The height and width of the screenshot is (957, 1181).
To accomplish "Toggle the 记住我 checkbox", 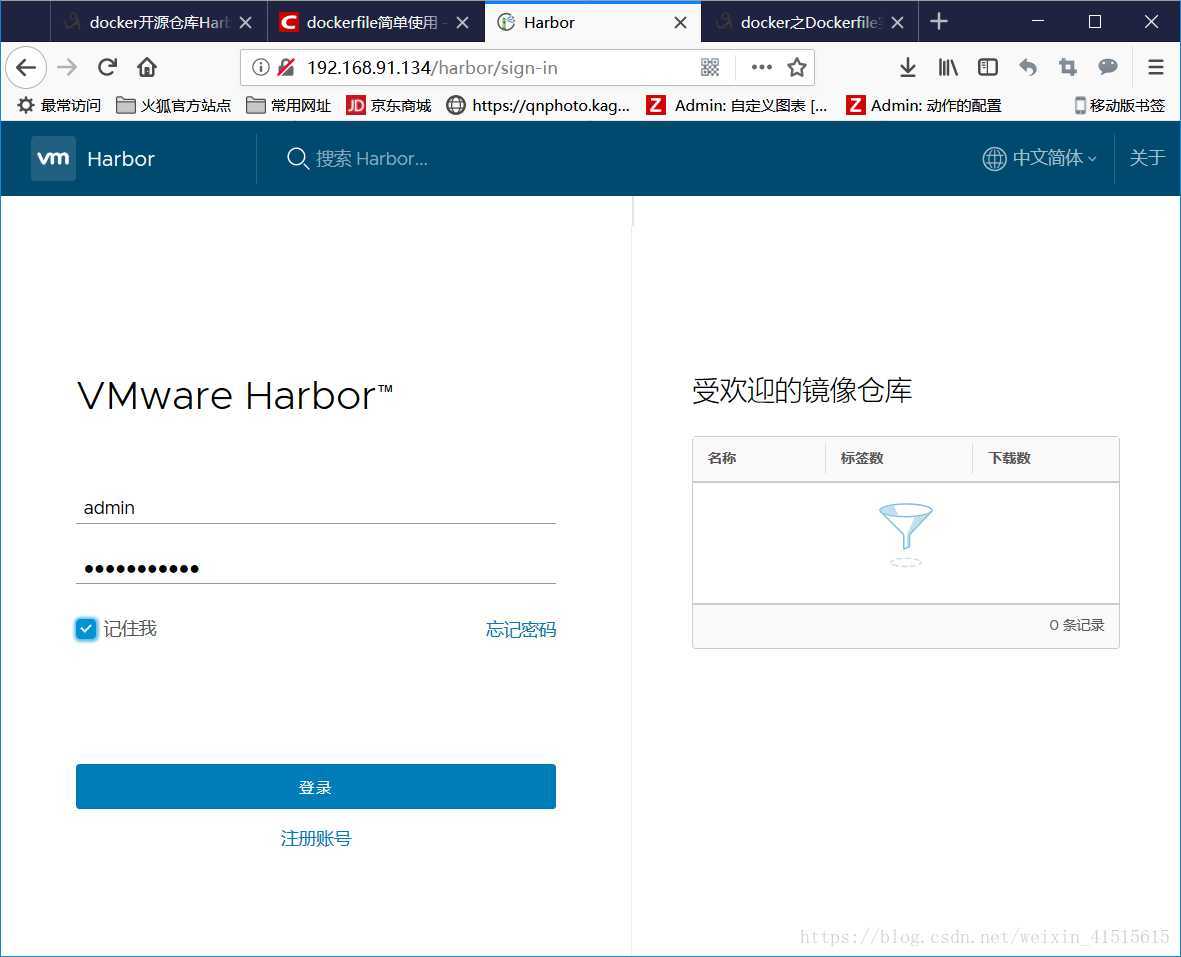I will [x=86, y=629].
